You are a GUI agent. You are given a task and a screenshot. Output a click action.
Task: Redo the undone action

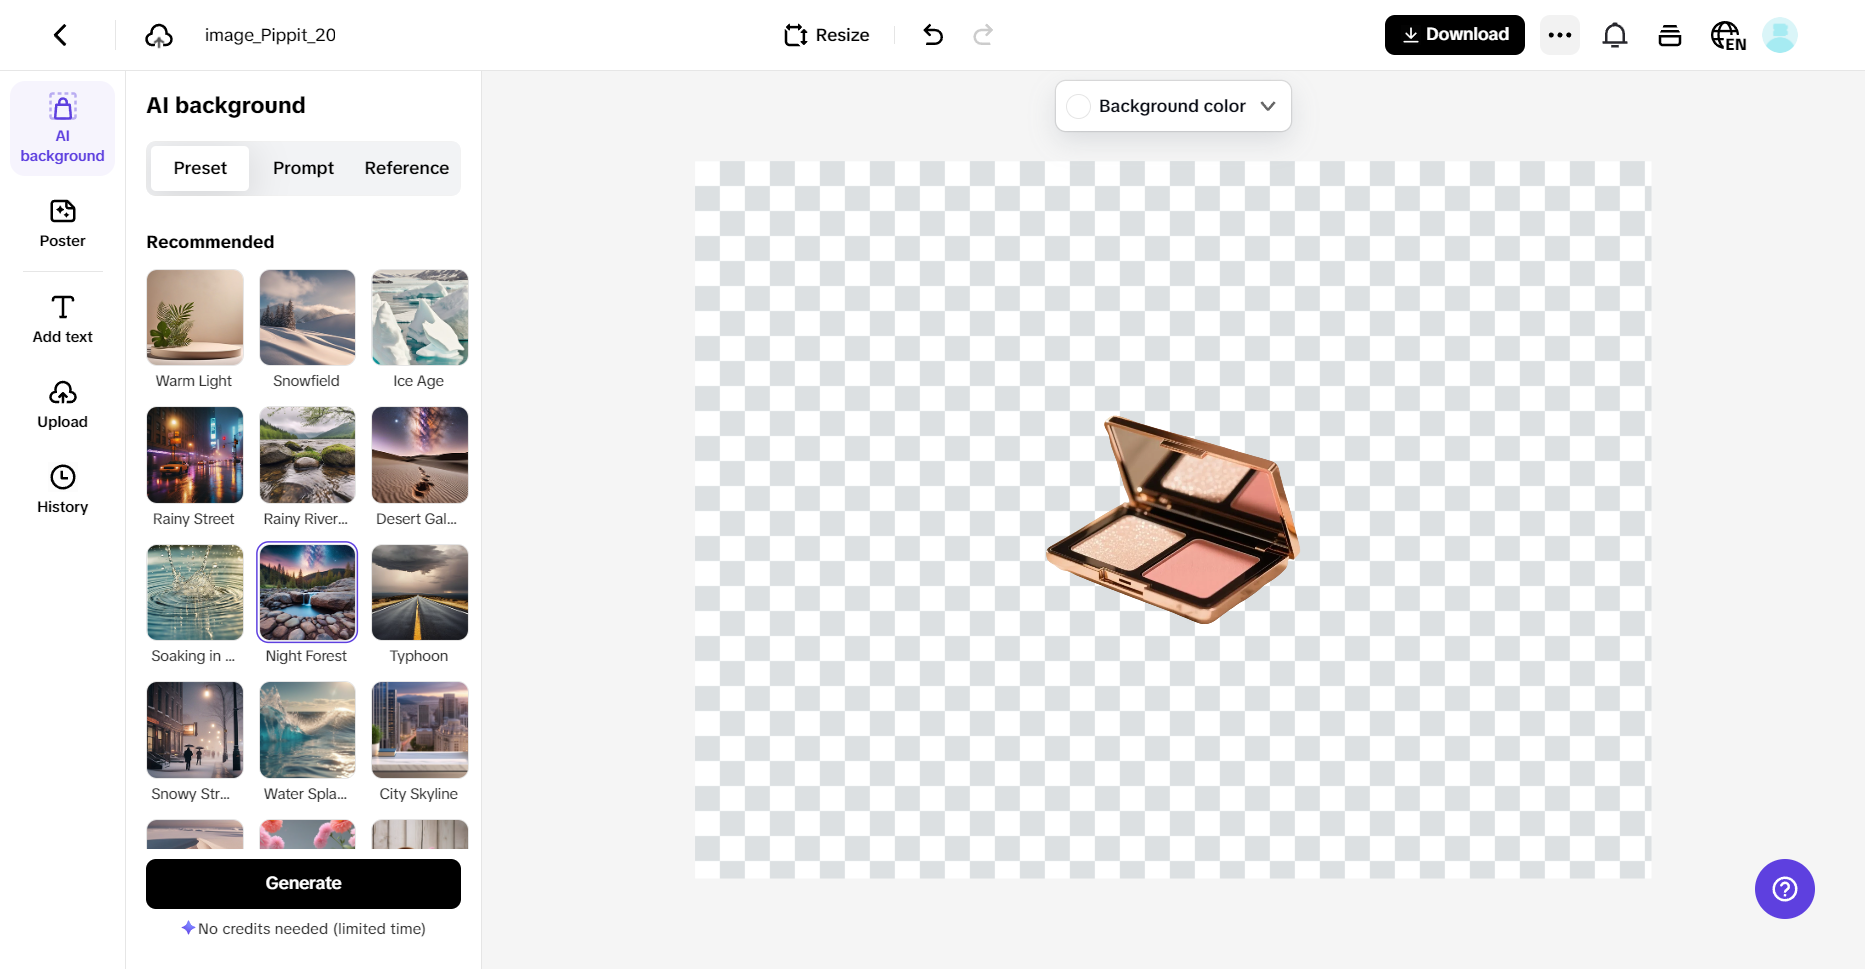tap(983, 35)
